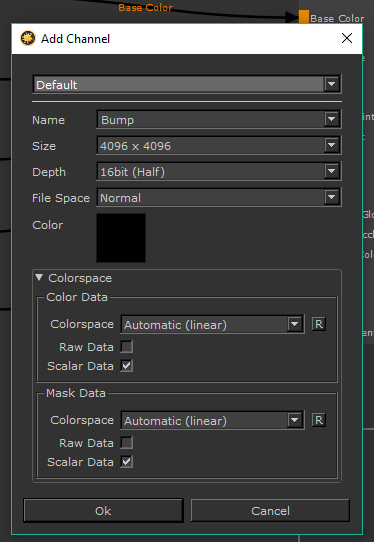Reset Mask Data colorspace with R button
374x542 pixels.
point(319,420)
